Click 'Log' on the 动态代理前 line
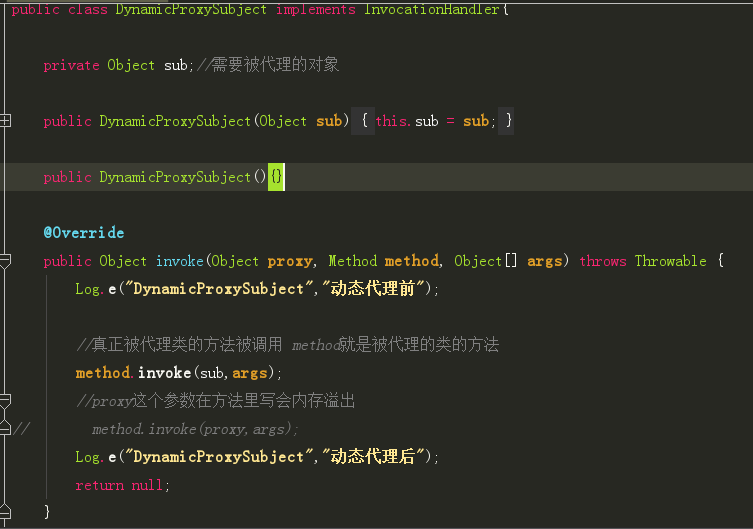The image size is (753, 529). 87,289
